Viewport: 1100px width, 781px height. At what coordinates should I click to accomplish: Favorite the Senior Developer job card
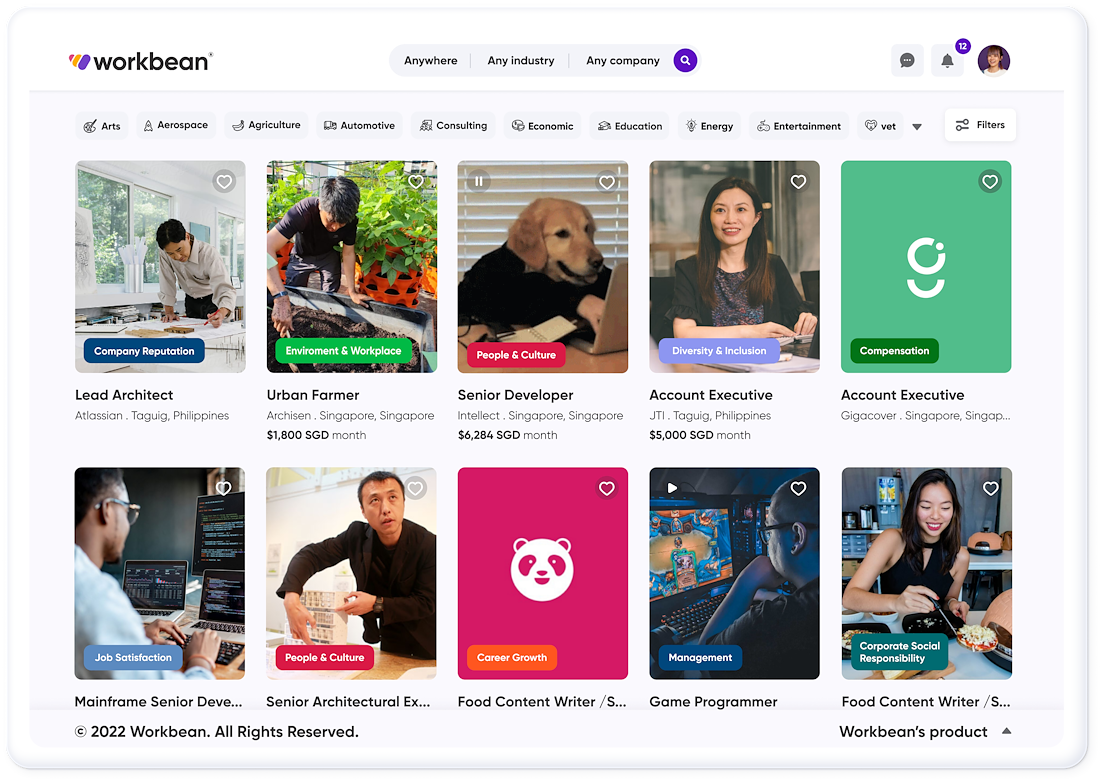(607, 182)
